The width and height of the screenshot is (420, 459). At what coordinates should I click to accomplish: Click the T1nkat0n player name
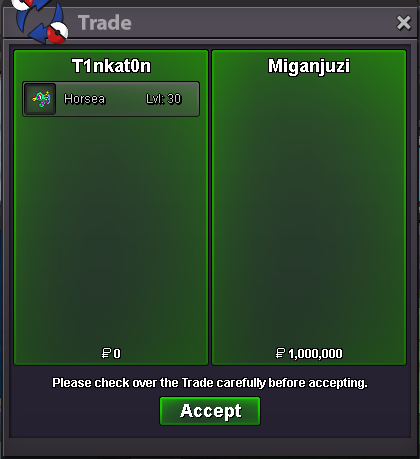111,66
